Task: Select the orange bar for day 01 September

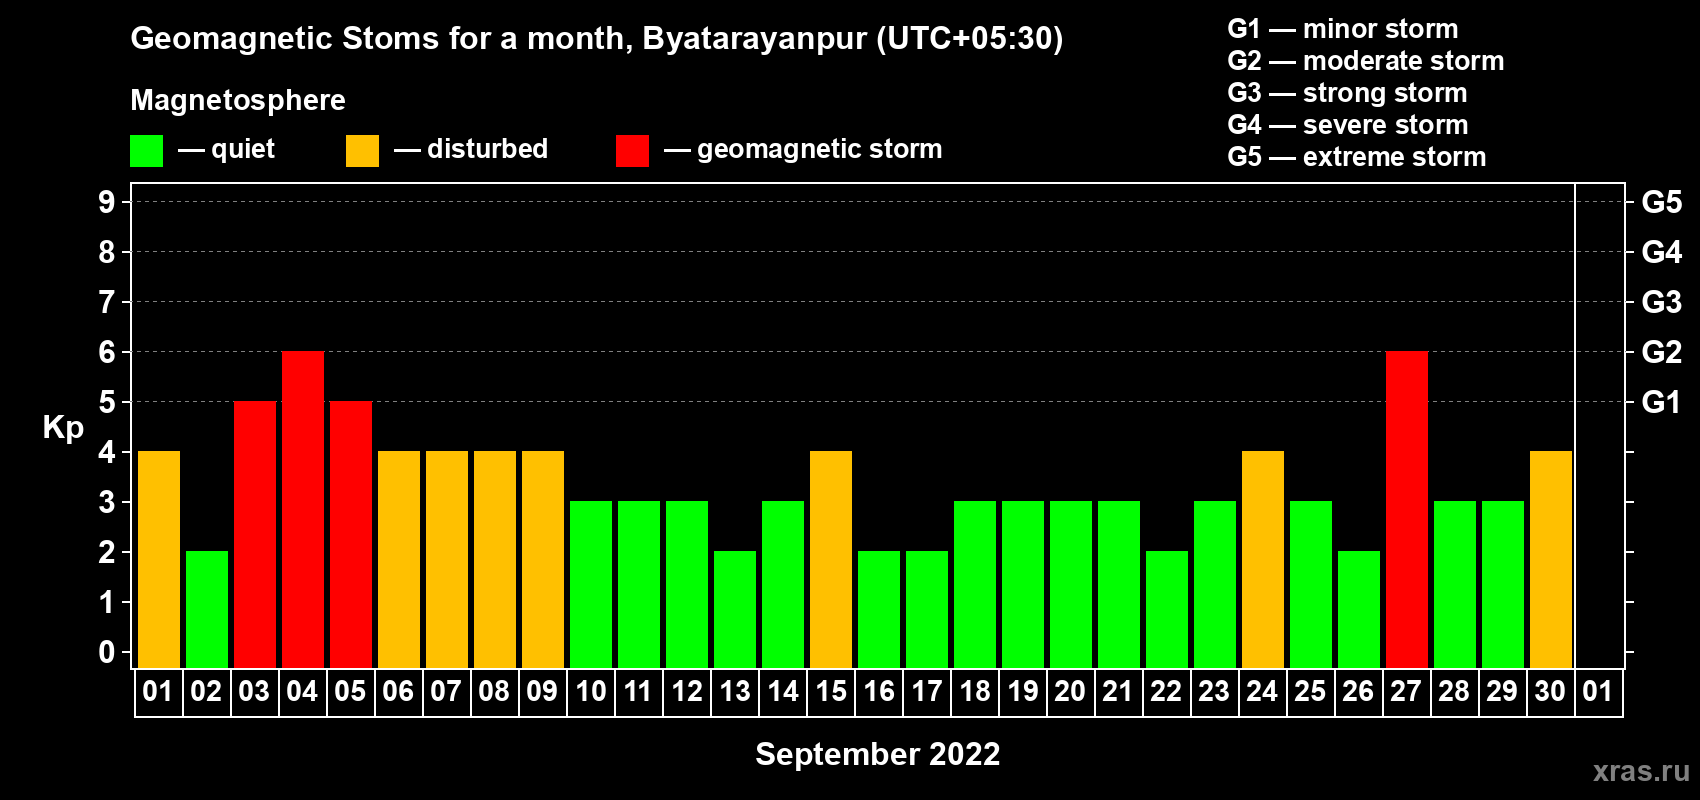Action: coord(159,560)
